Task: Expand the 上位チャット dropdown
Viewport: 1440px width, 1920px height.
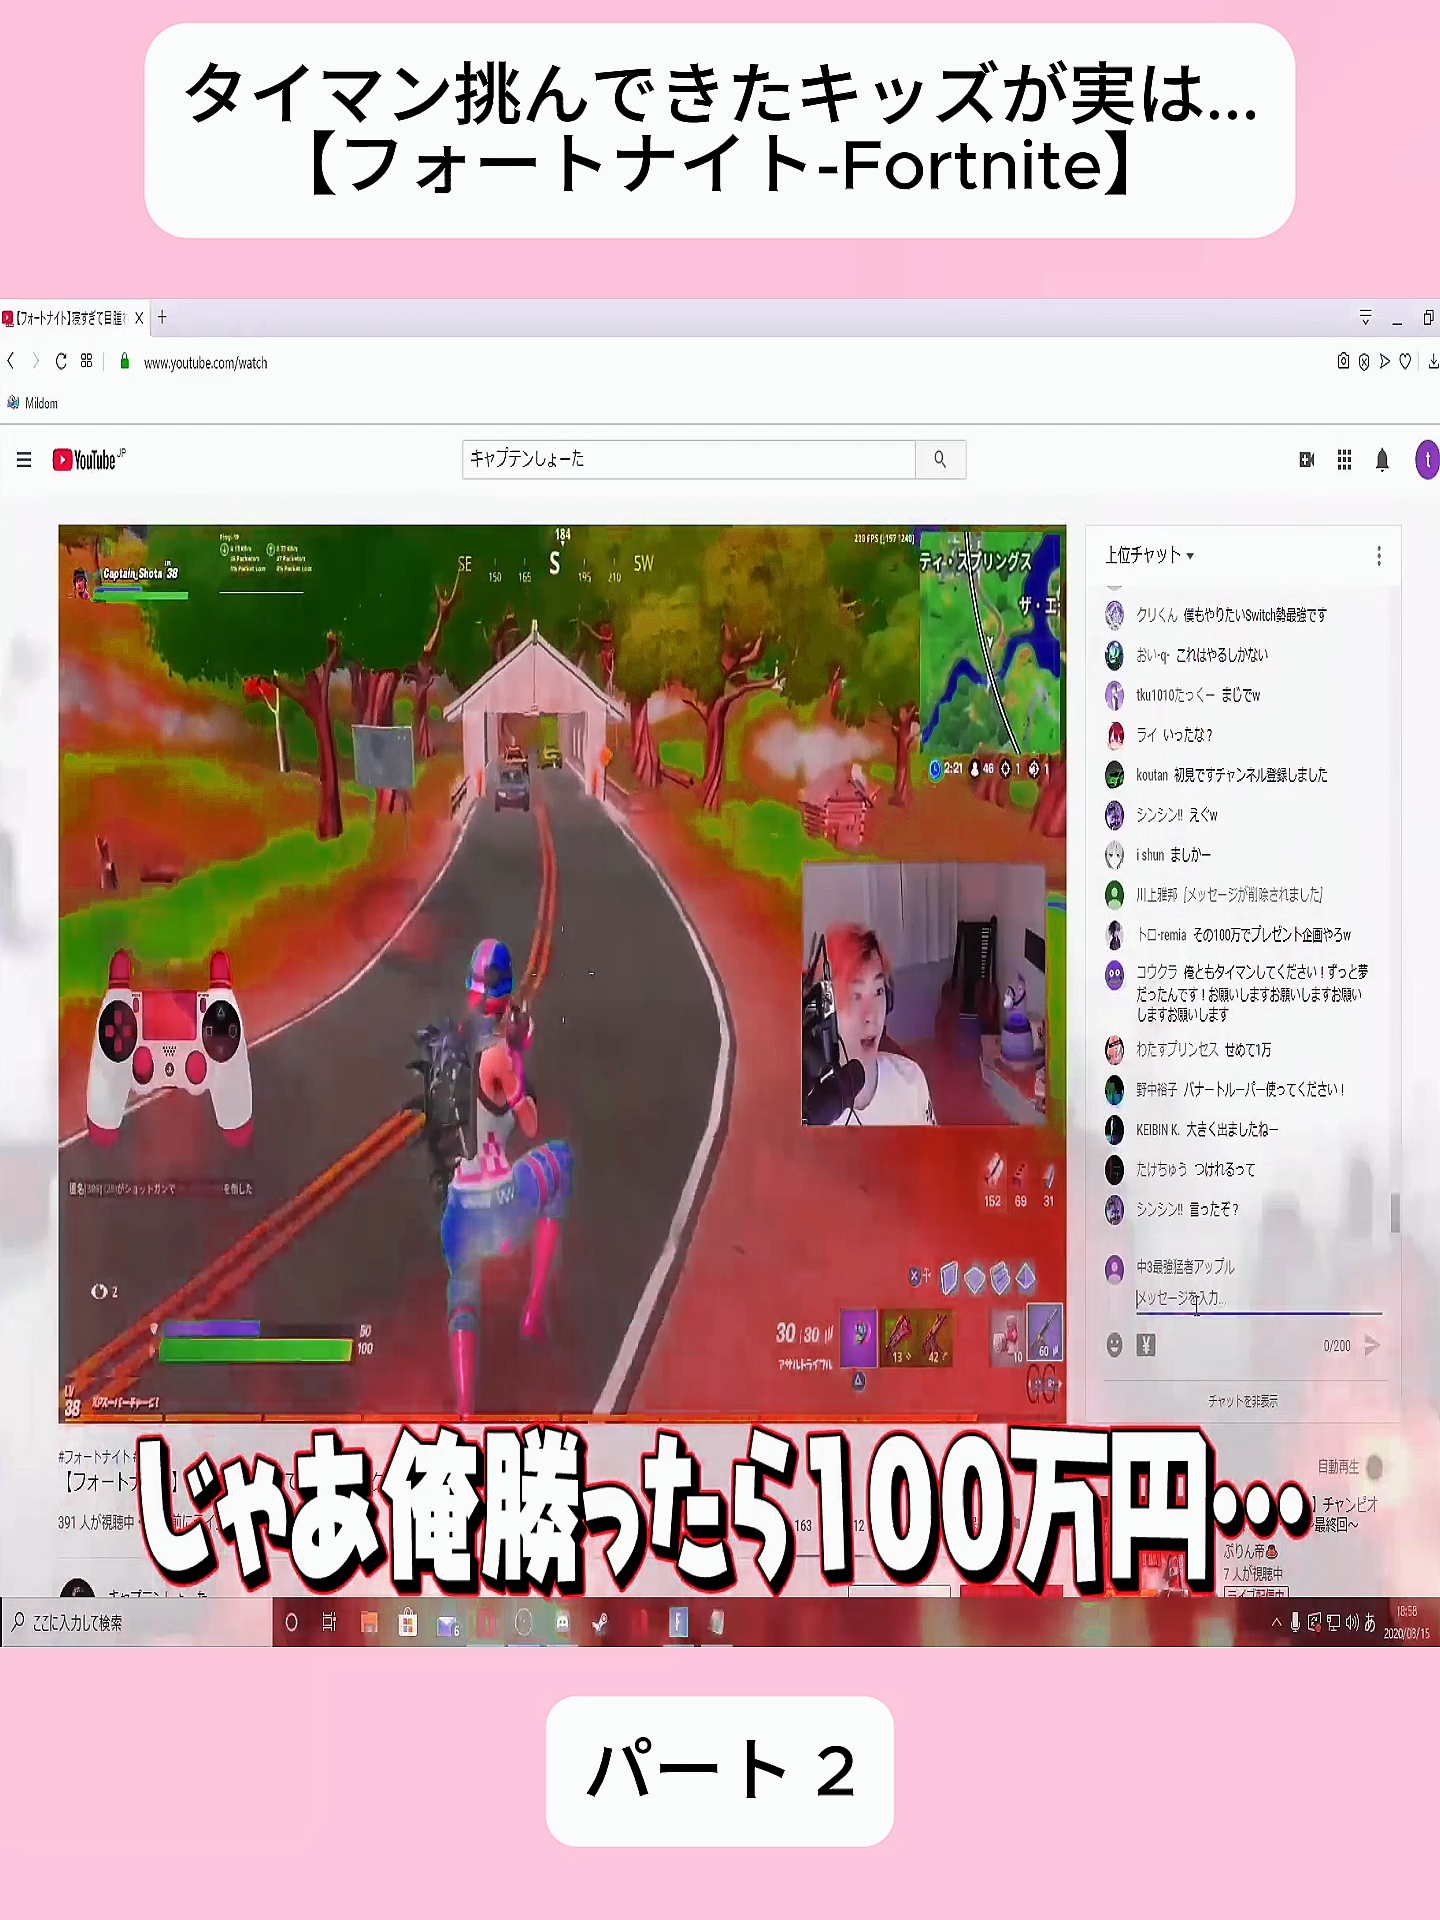Action: tap(1150, 555)
